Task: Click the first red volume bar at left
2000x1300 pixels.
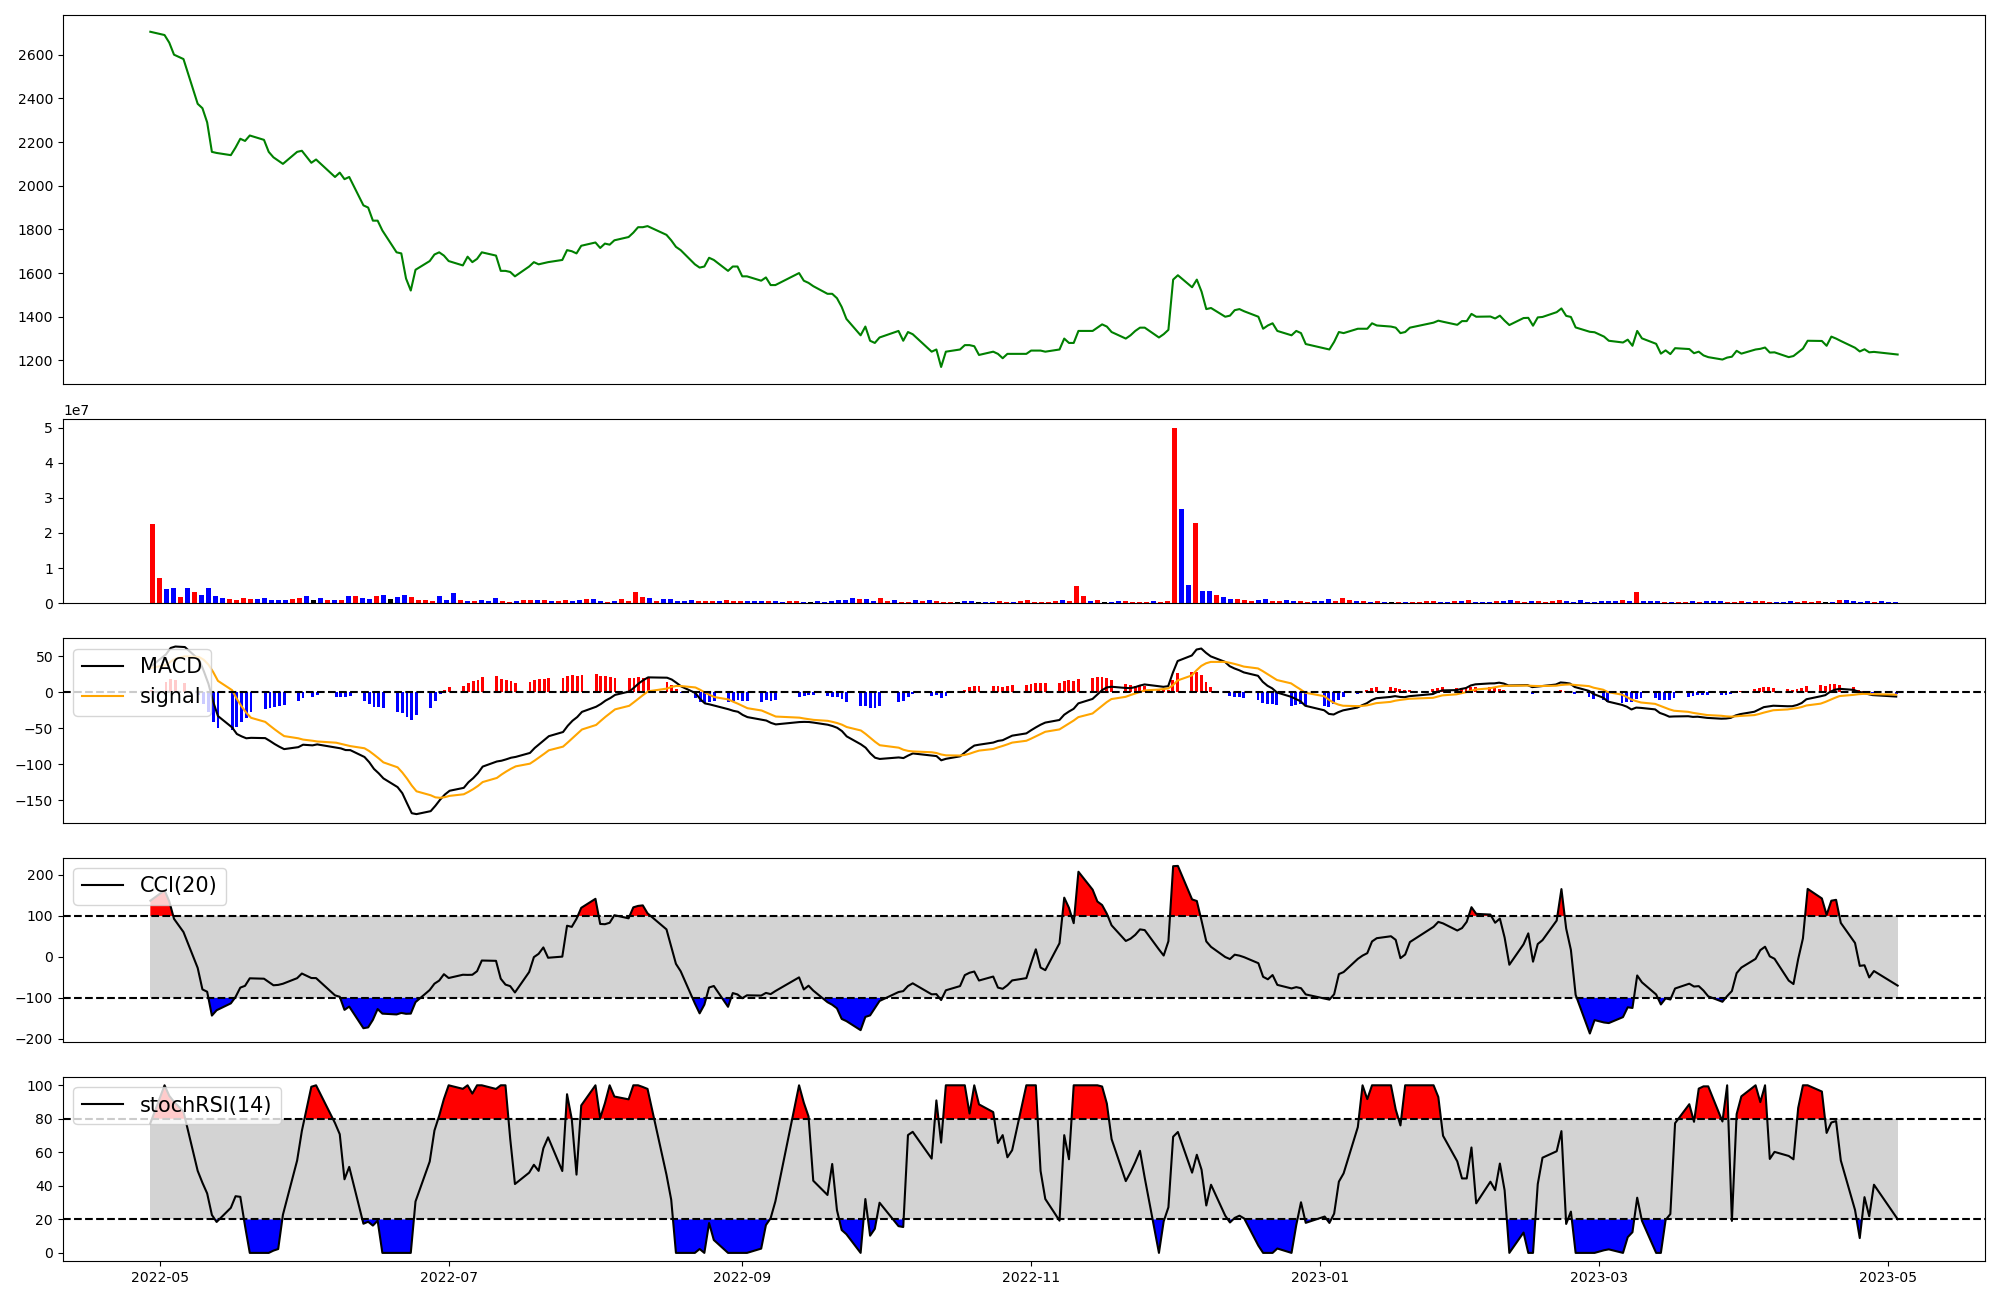Action: coord(152,564)
